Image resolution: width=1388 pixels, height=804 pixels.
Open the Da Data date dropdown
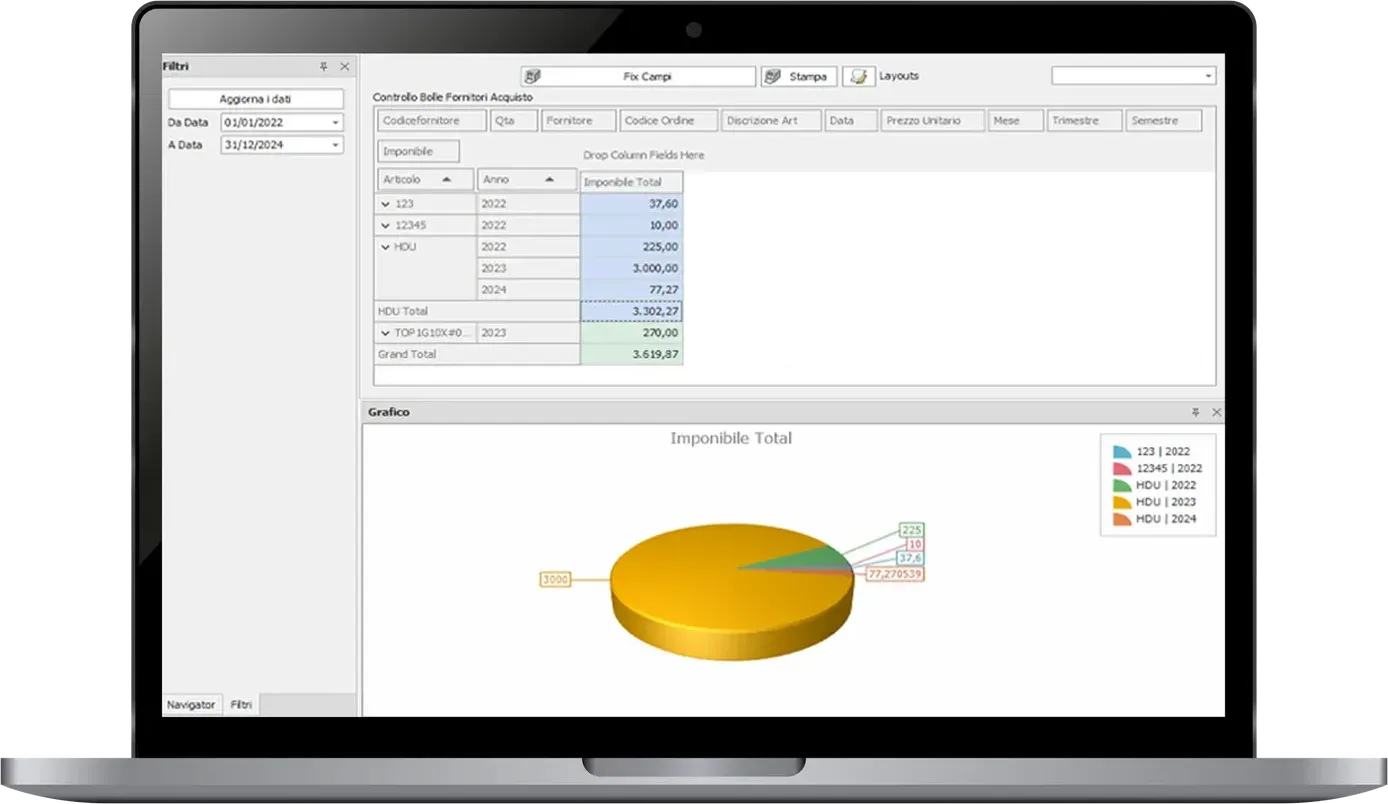tap(336, 123)
